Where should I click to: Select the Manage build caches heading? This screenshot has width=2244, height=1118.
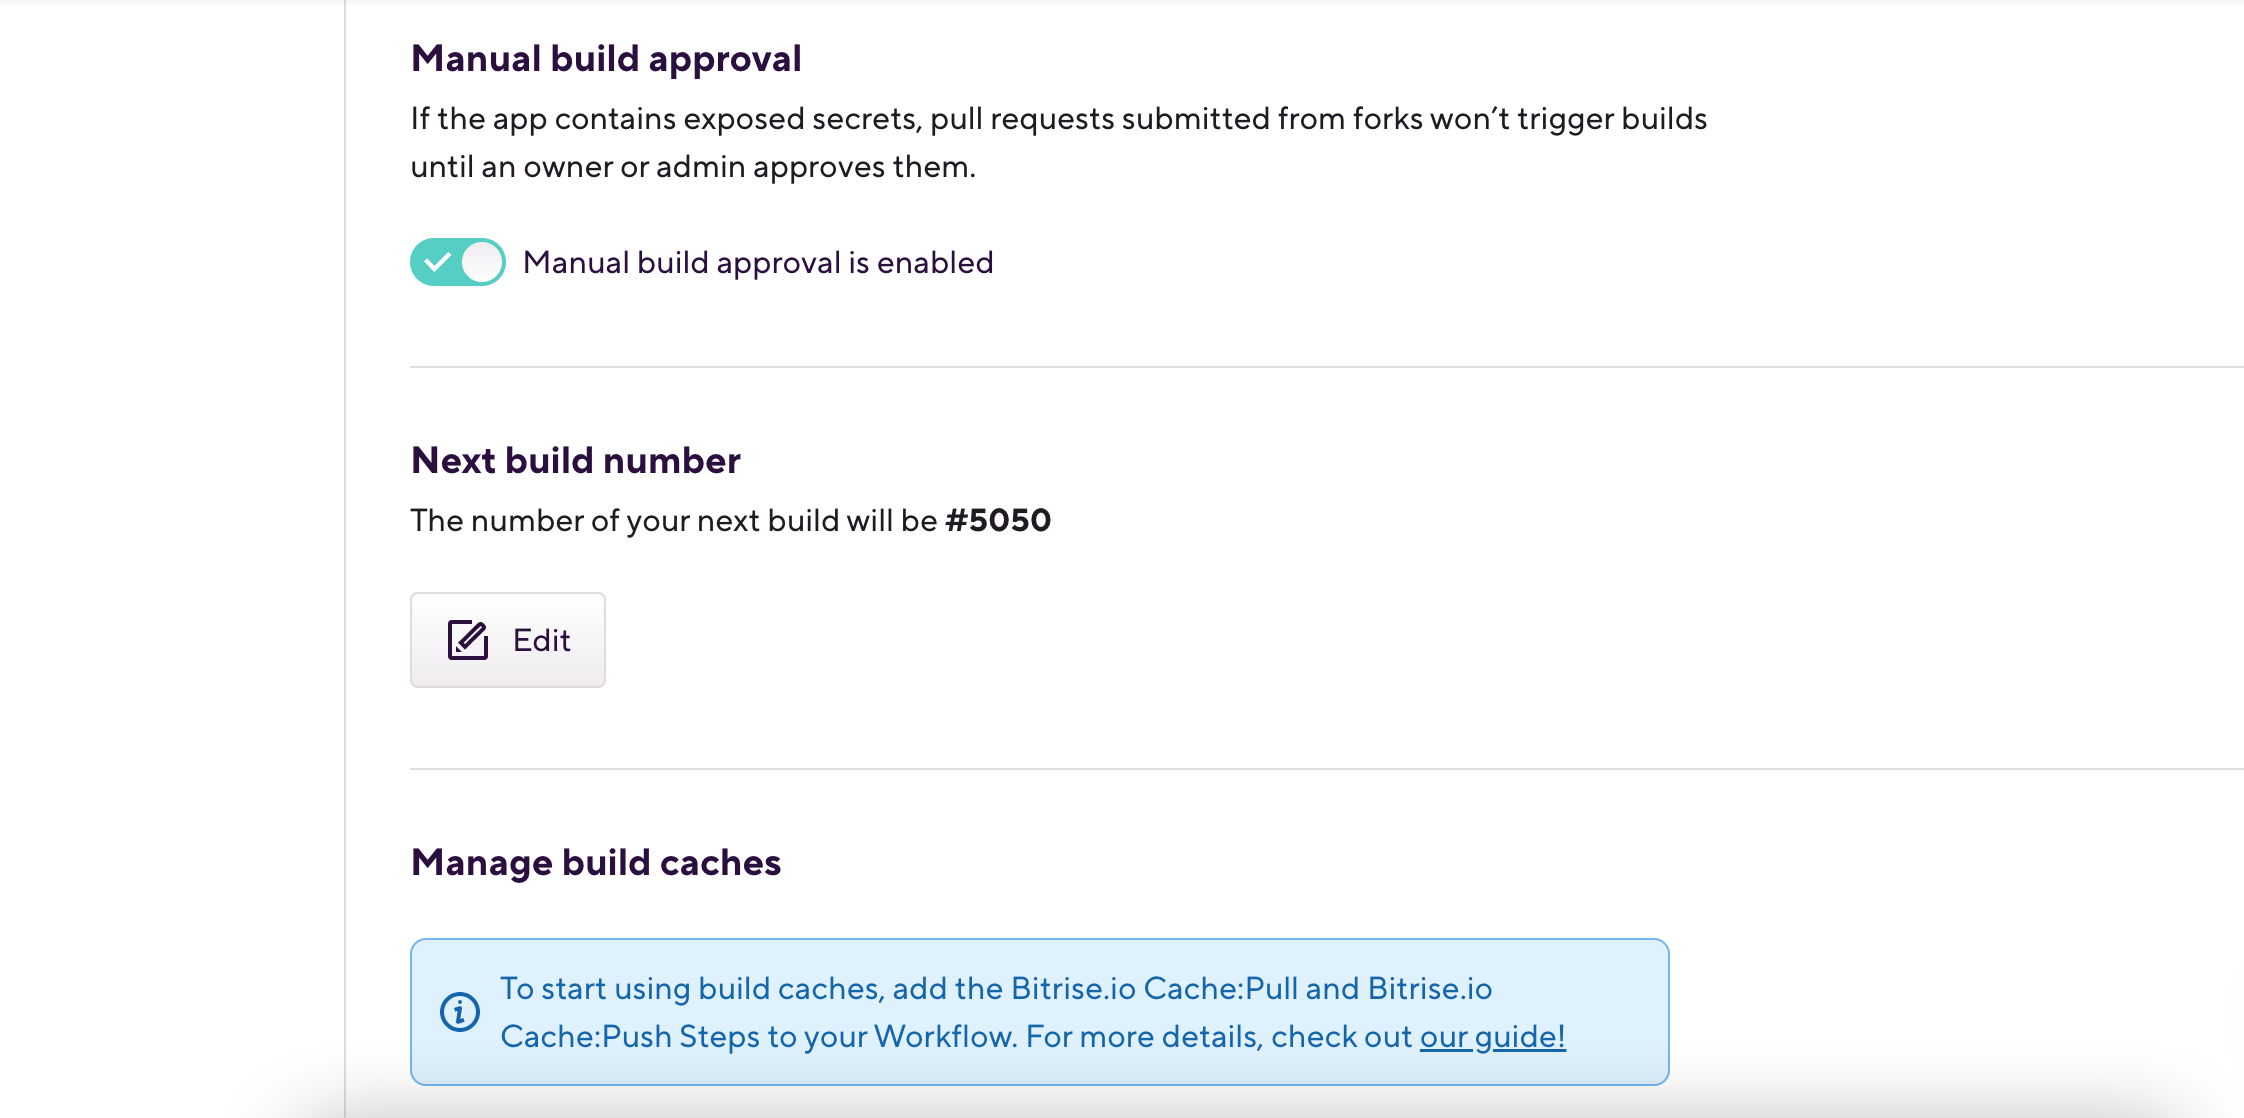595,861
